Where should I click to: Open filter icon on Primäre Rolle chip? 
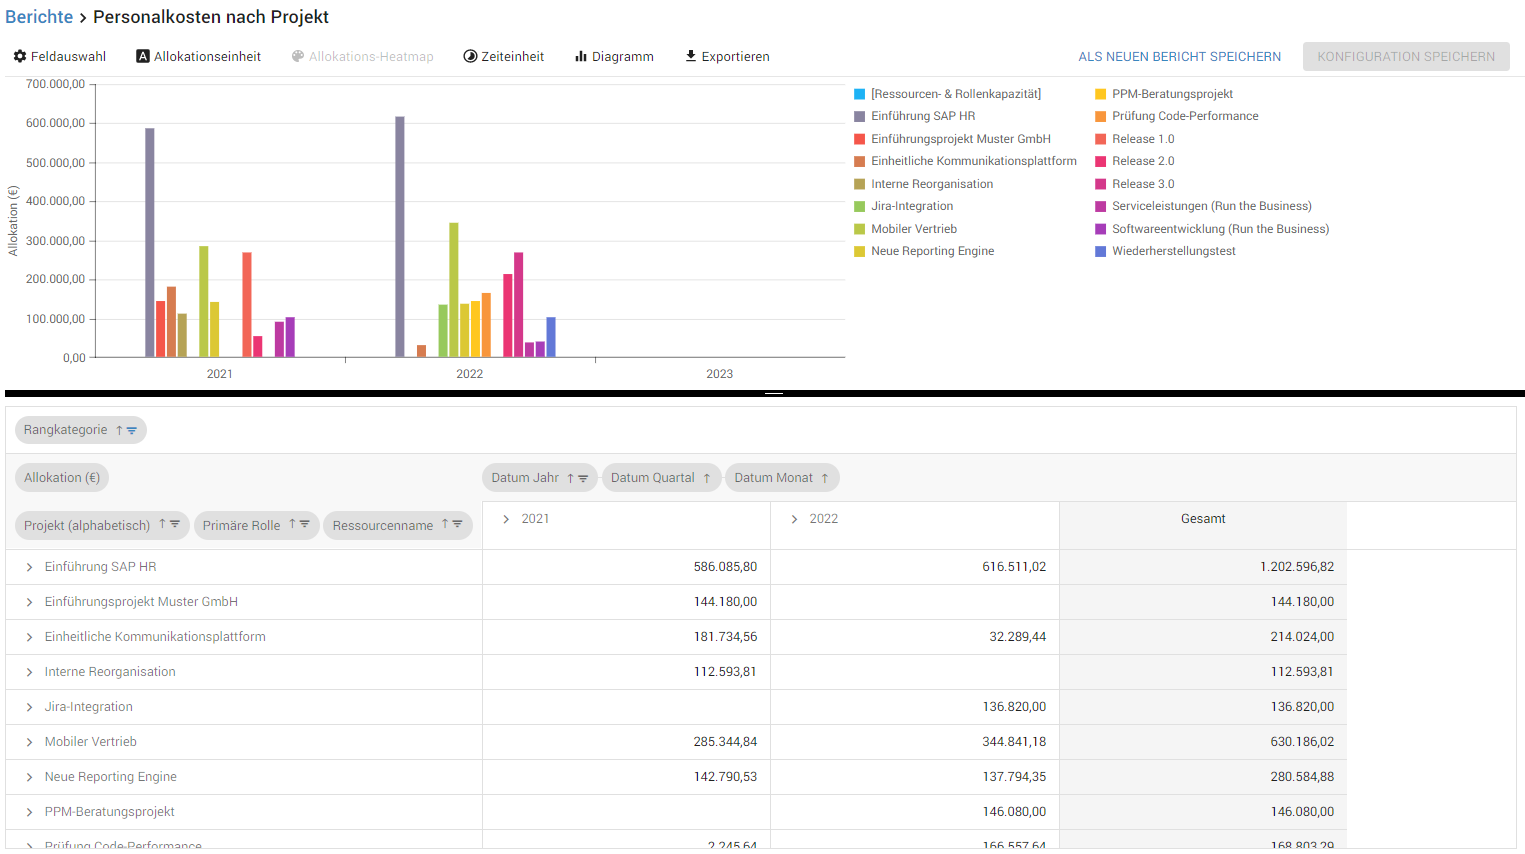pyautogui.click(x=305, y=524)
